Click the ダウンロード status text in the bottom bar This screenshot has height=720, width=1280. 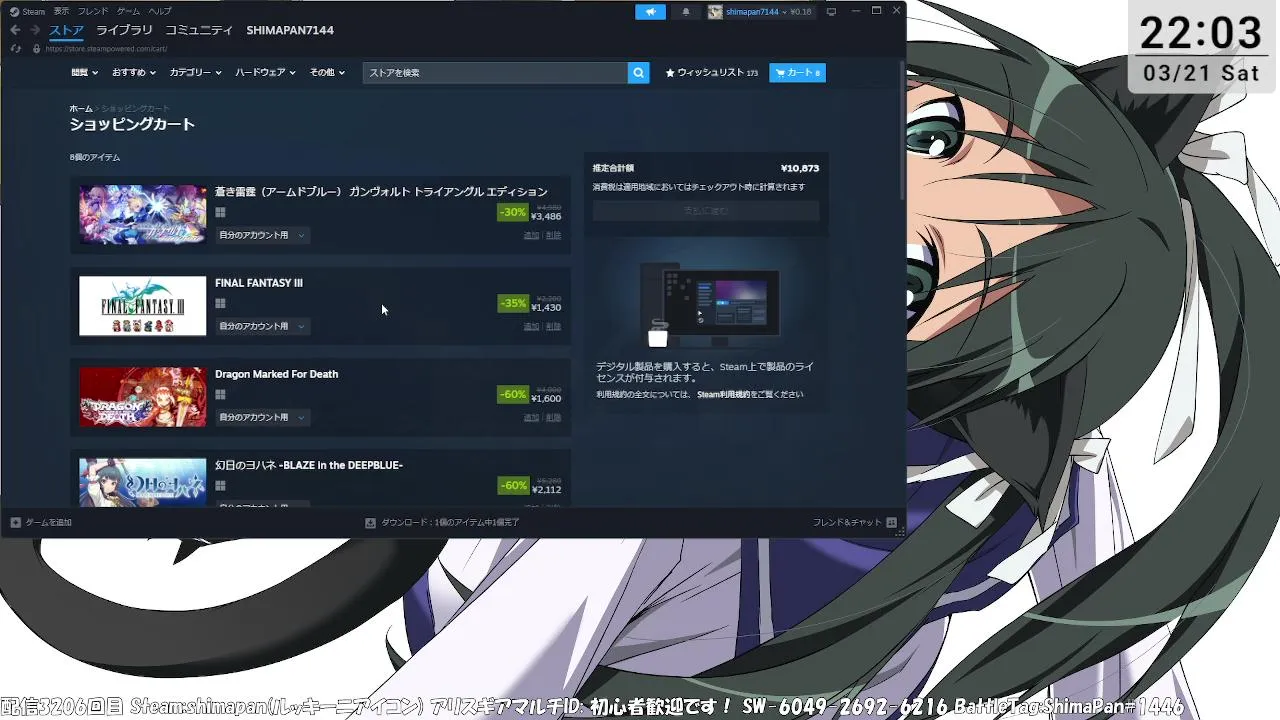[x=449, y=522]
